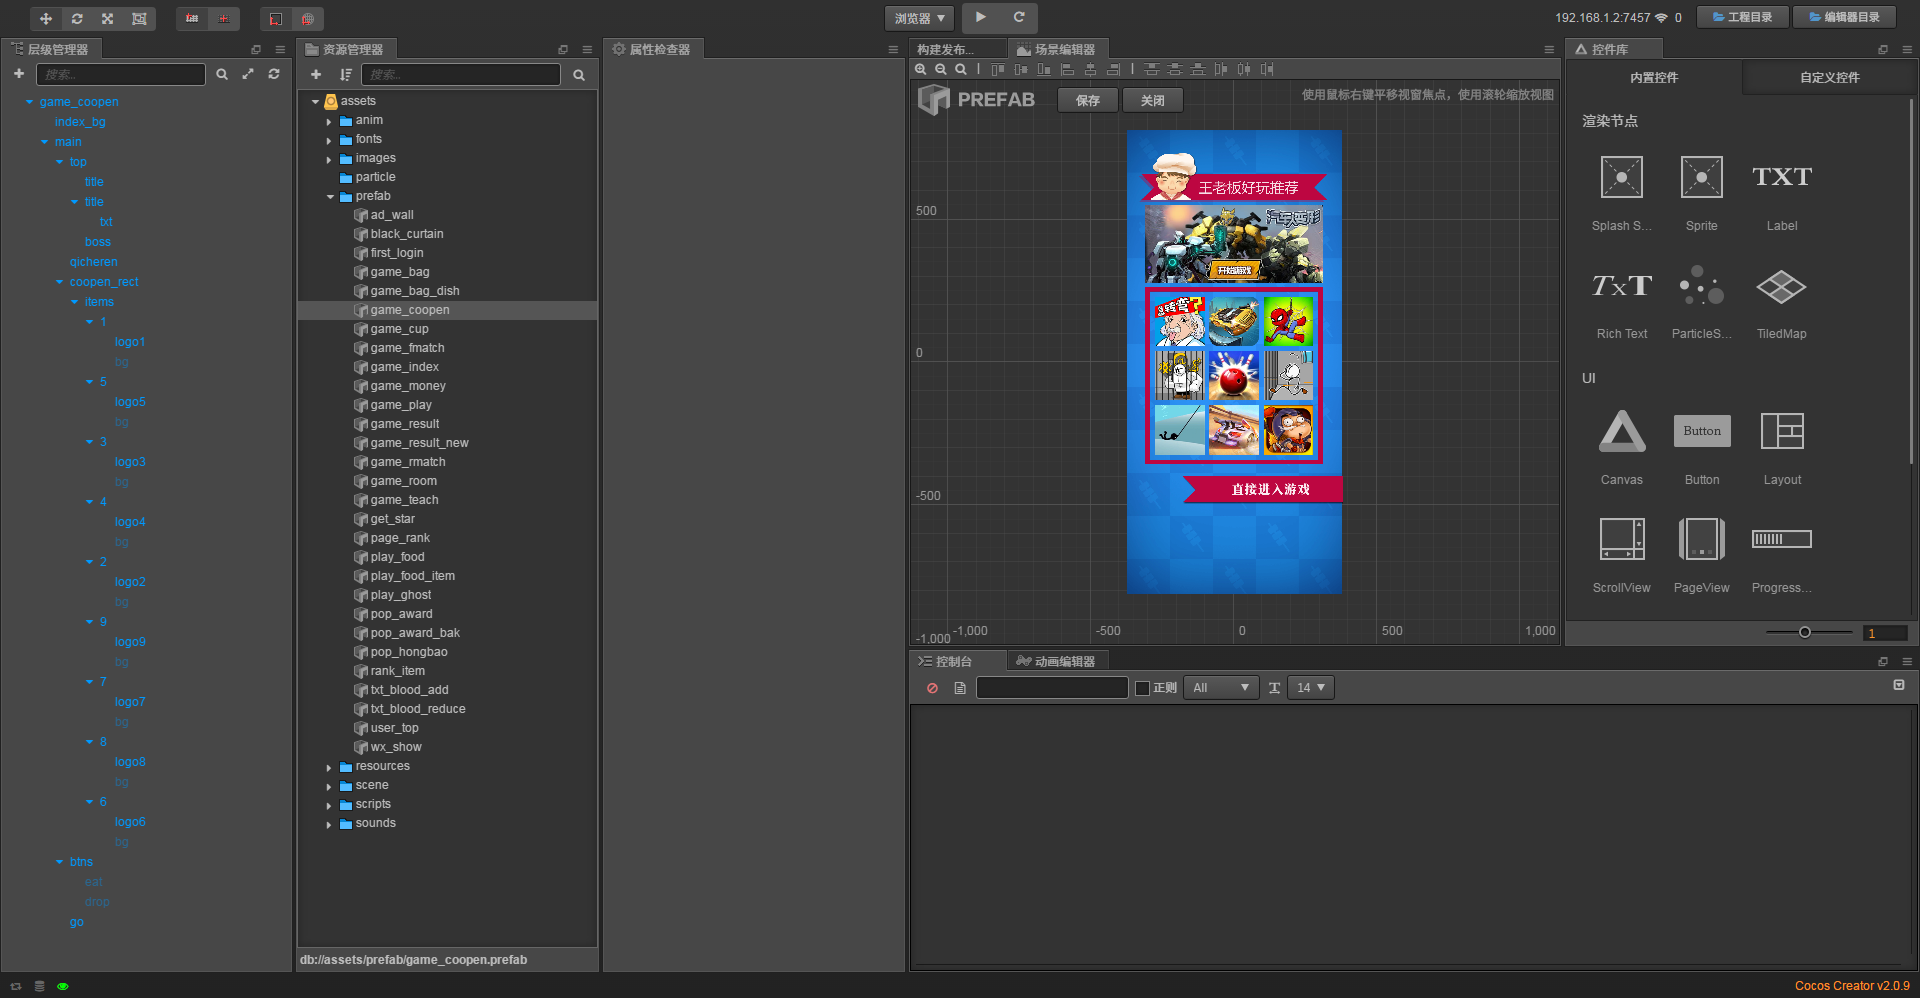This screenshot has height=998, width=1920.
Task: Switch to the 内置控件 tab
Action: (1654, 77)
